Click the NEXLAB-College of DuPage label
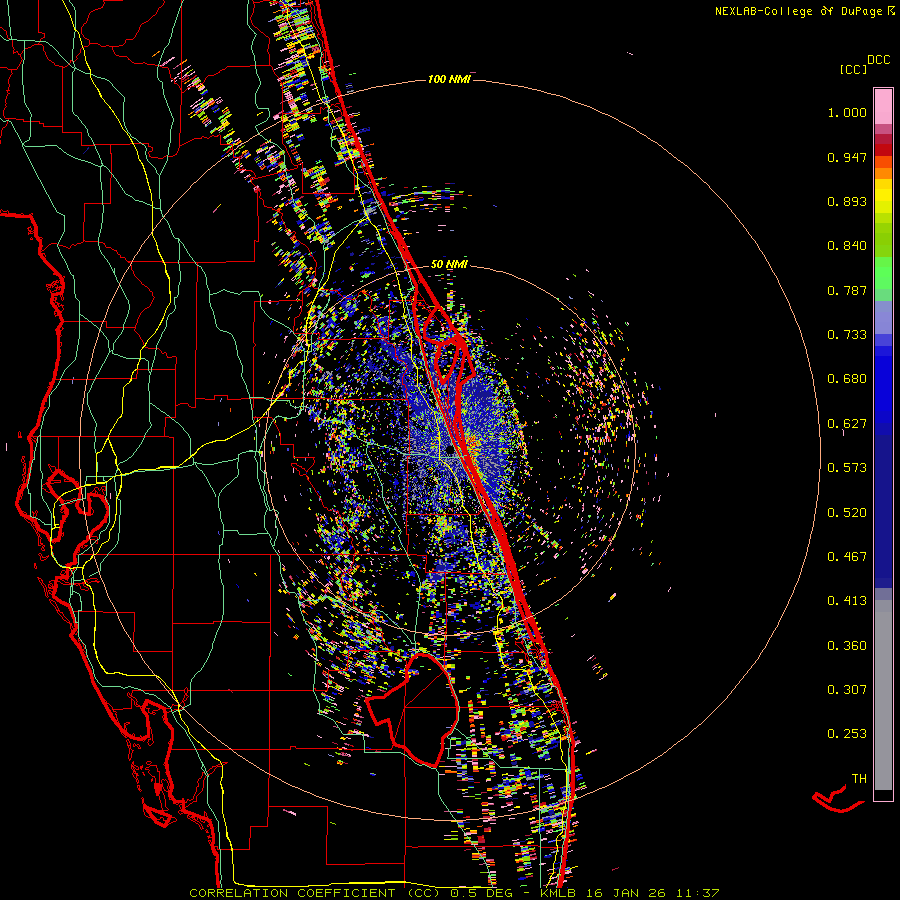 coord(804,11)
